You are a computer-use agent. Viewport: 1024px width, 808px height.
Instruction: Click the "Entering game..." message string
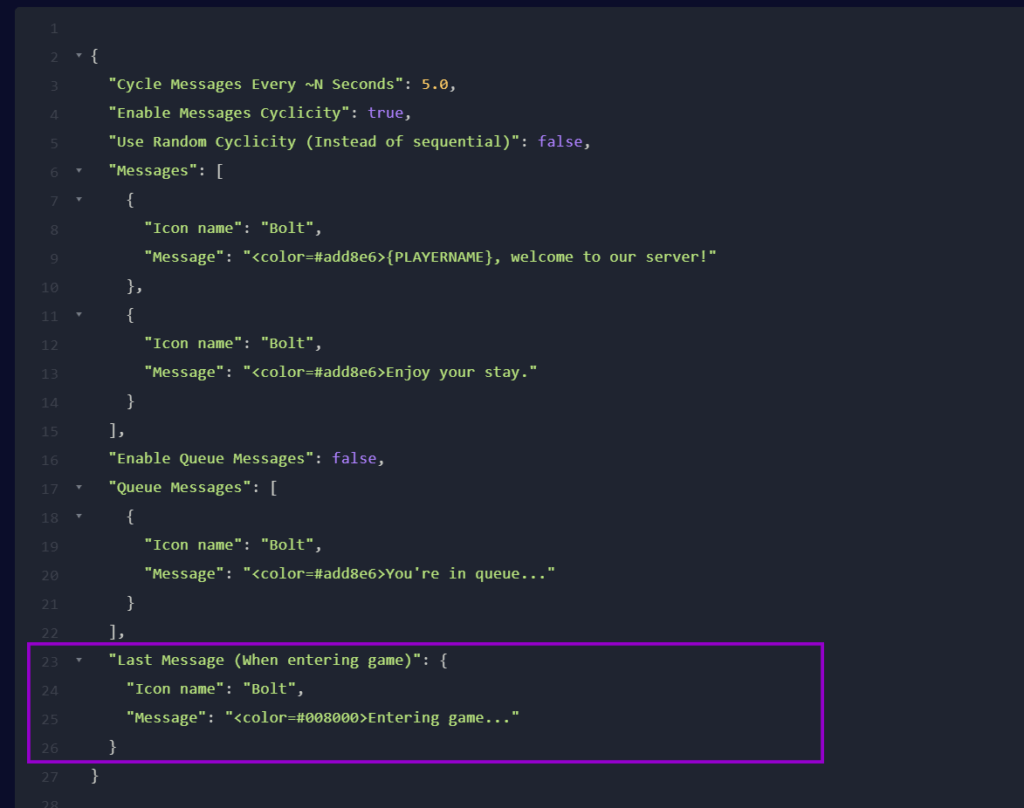[372, 717]
